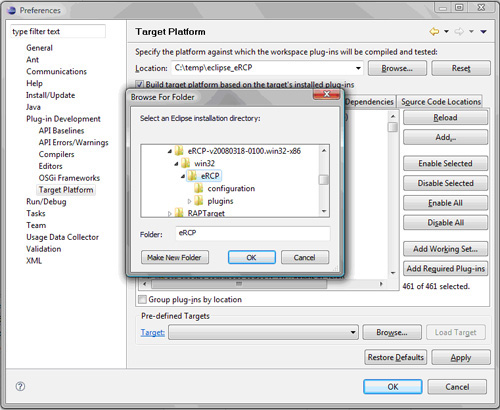Click the Eclipse Preferences window icon
The width and height of the screenshot is (500, 410).
(12, 10)
